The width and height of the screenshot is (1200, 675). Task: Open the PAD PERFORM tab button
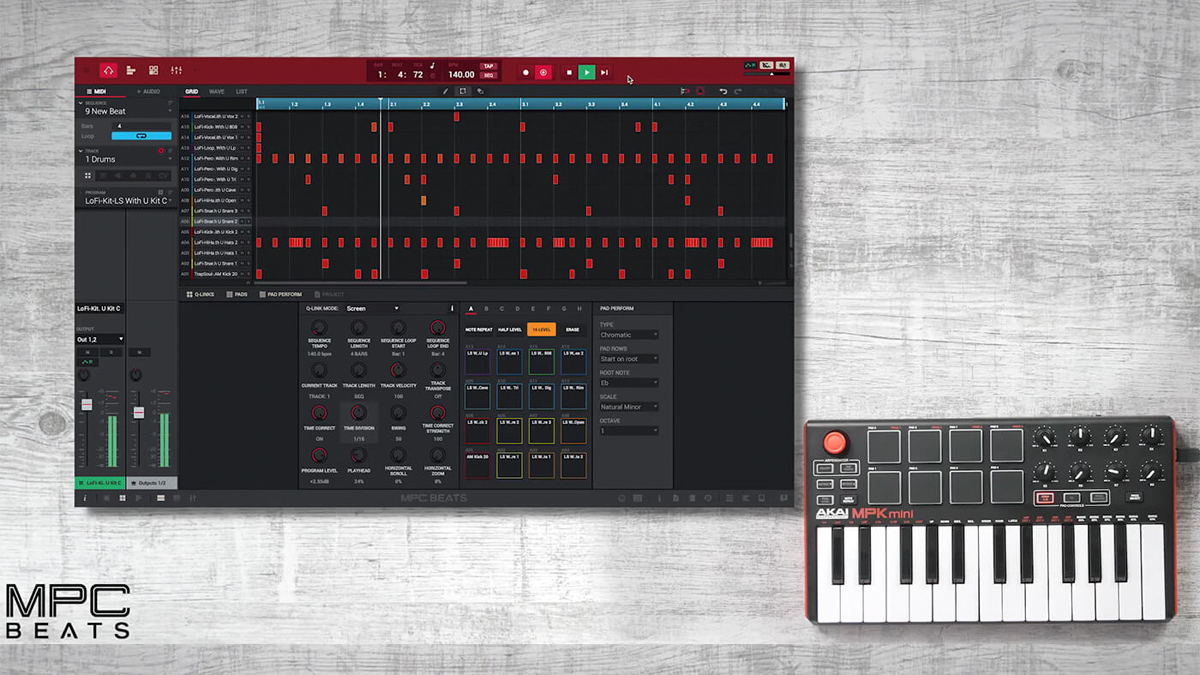pos(281,294)
